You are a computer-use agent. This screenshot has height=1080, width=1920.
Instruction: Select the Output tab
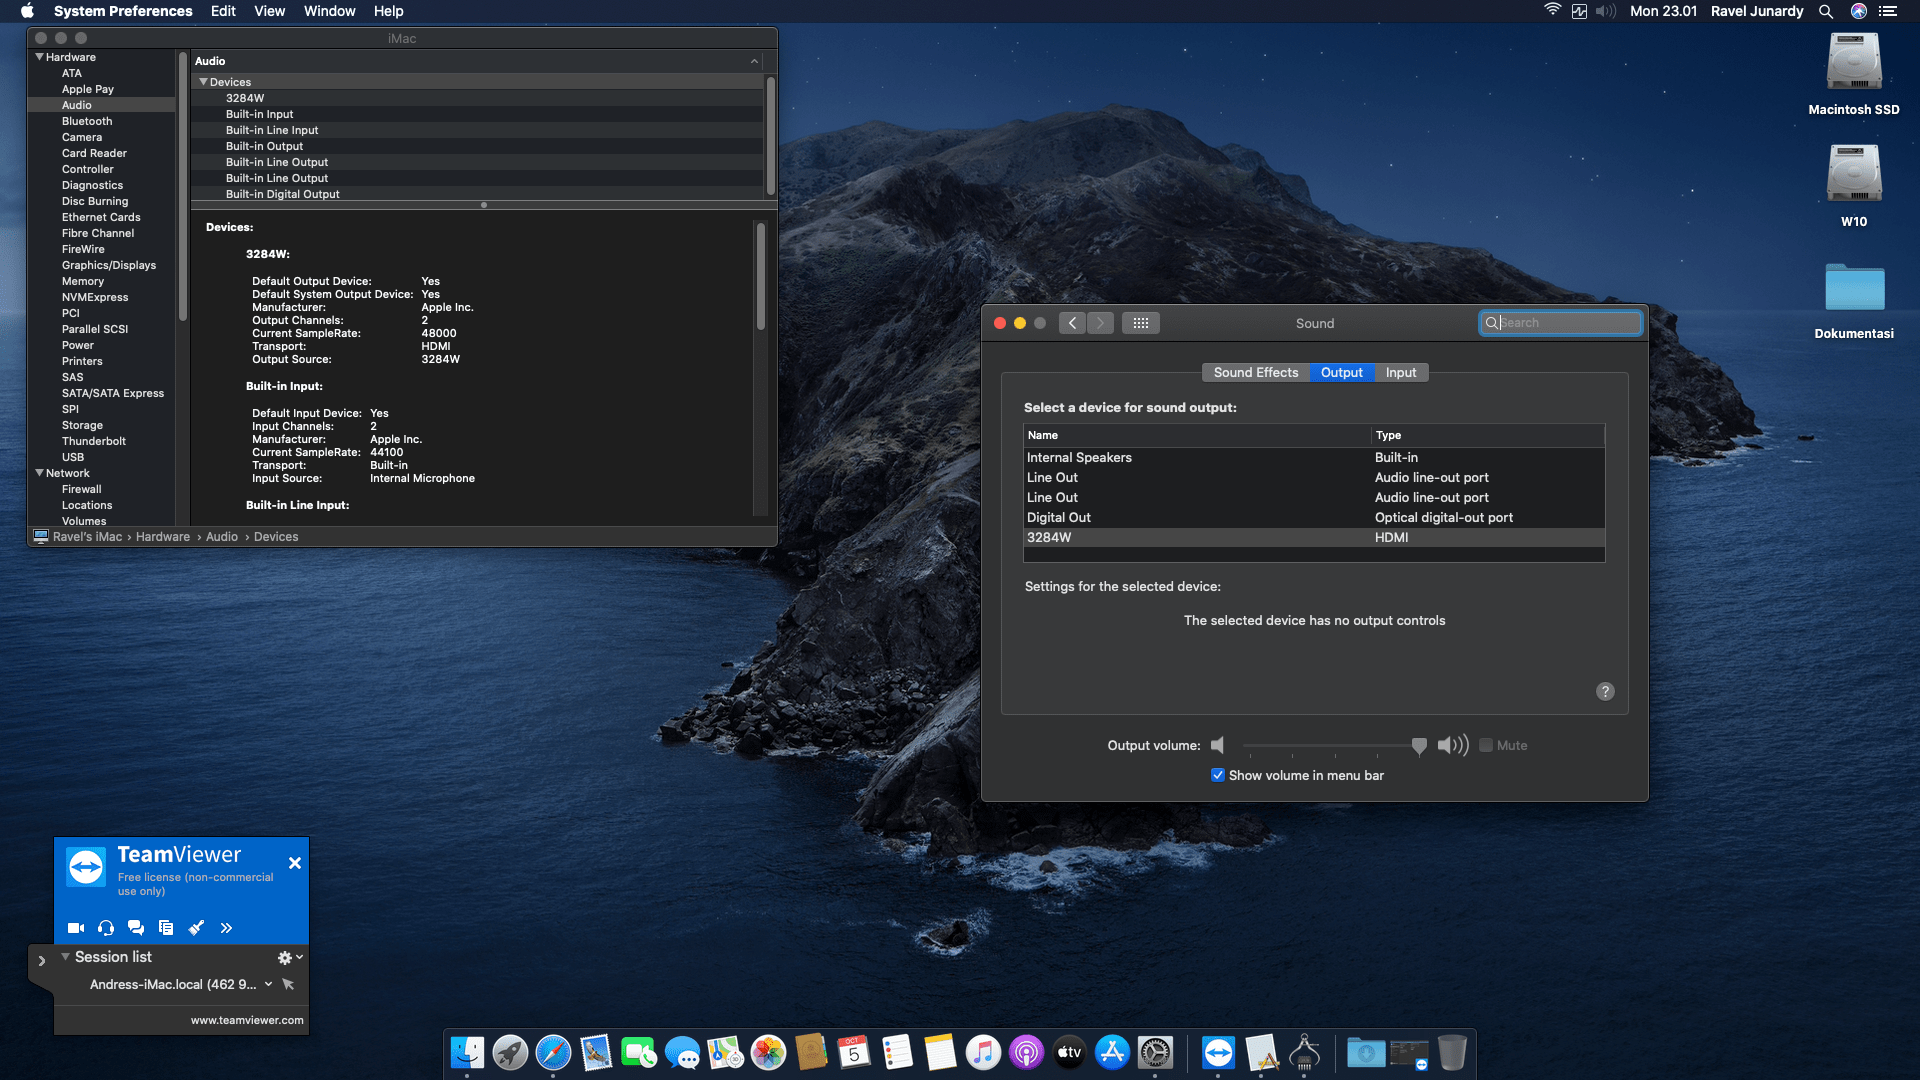pyautogui.click(x=1342, y=373)
